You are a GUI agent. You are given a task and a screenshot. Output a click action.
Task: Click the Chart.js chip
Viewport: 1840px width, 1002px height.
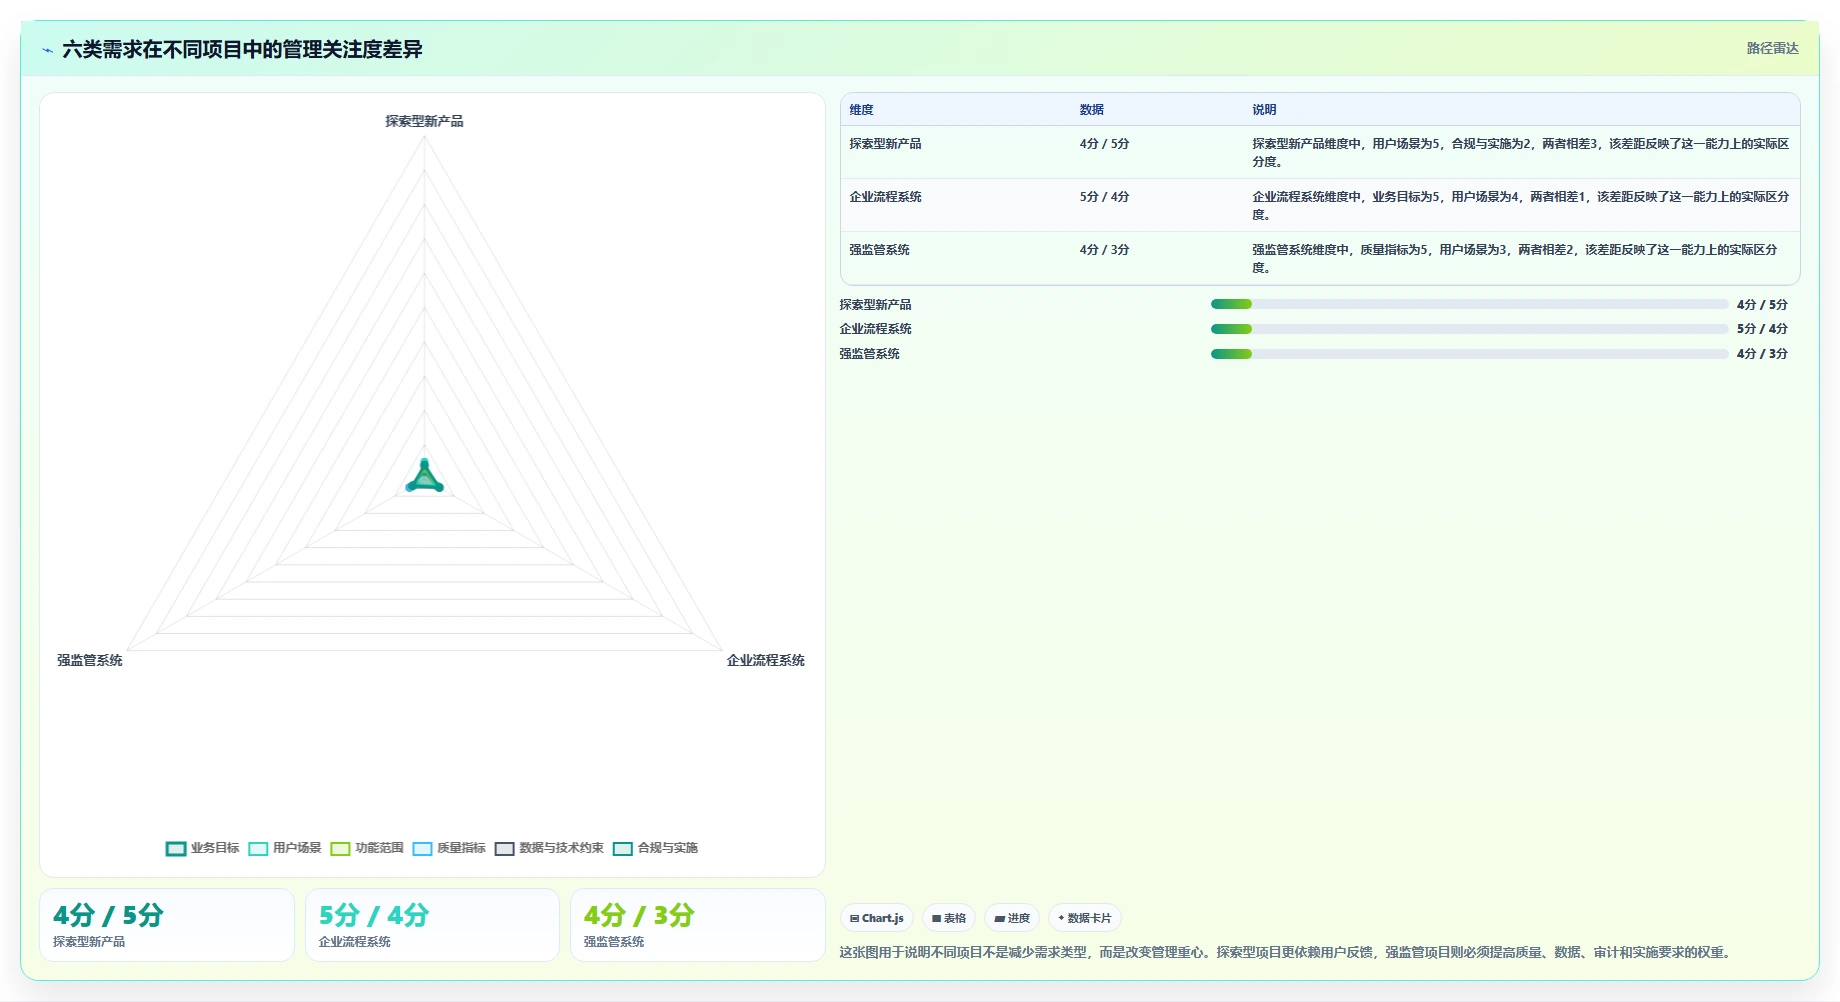point(877,918)
